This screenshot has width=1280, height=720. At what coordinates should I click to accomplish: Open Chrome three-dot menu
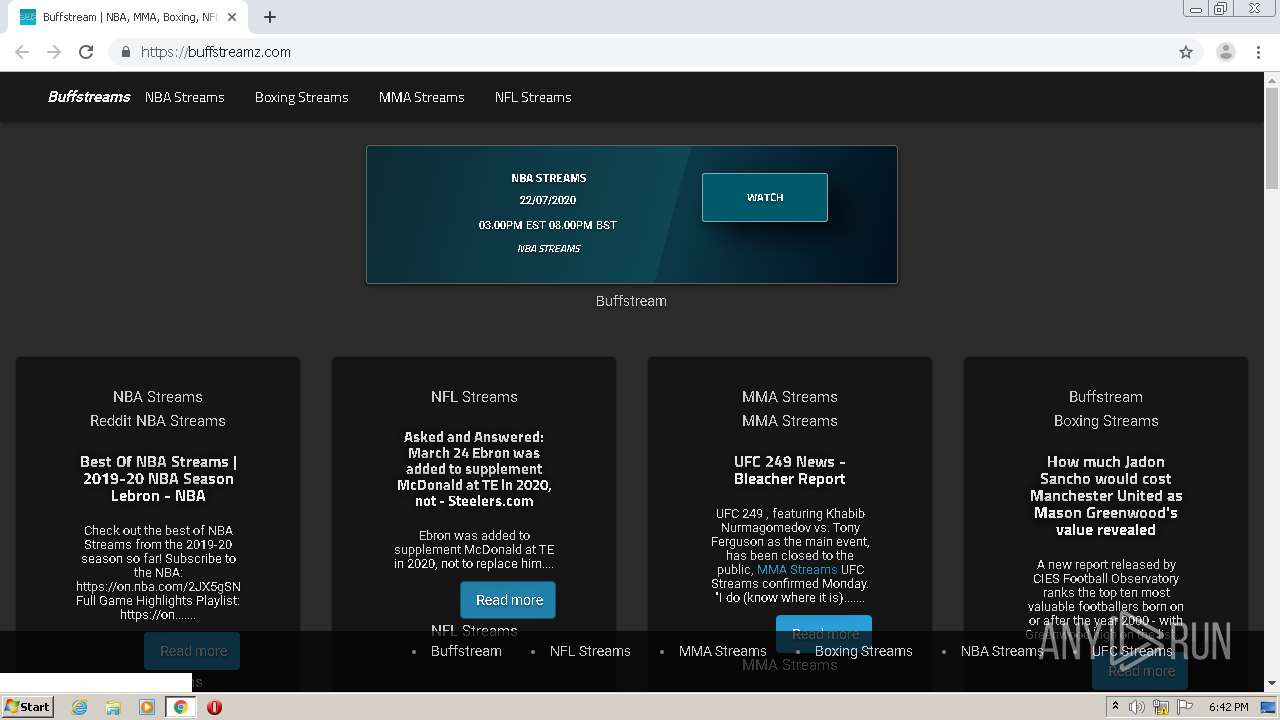click(x=1258, y=52)
